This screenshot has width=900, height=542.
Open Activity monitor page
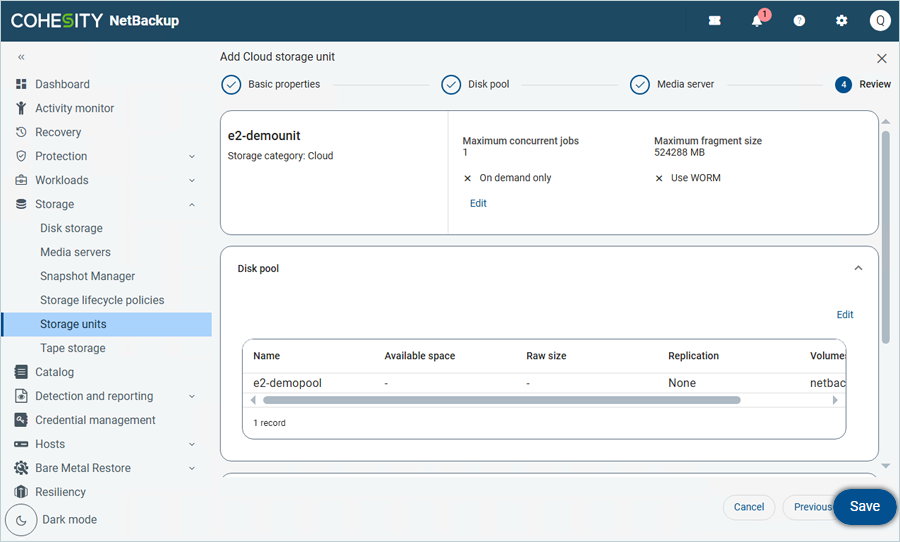click(74, 108)
